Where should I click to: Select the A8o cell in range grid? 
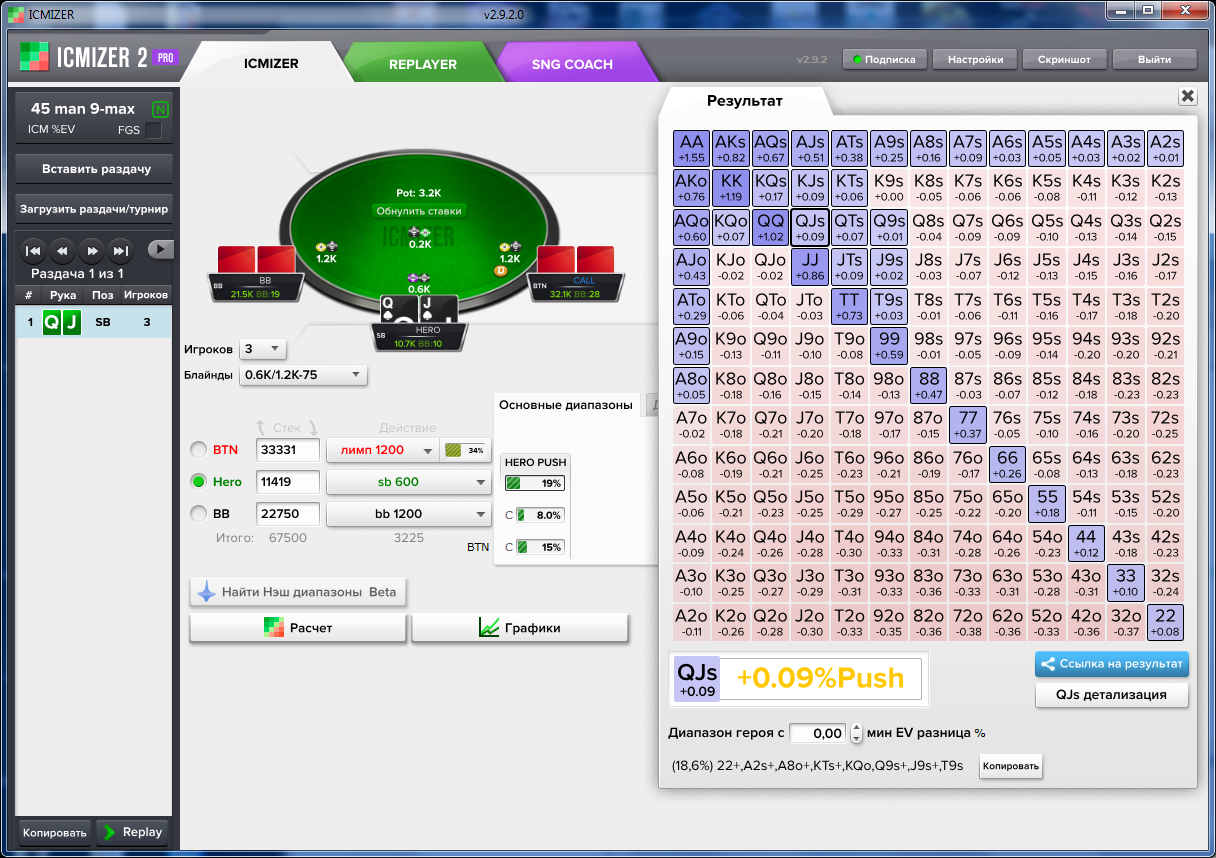(691, 385)
